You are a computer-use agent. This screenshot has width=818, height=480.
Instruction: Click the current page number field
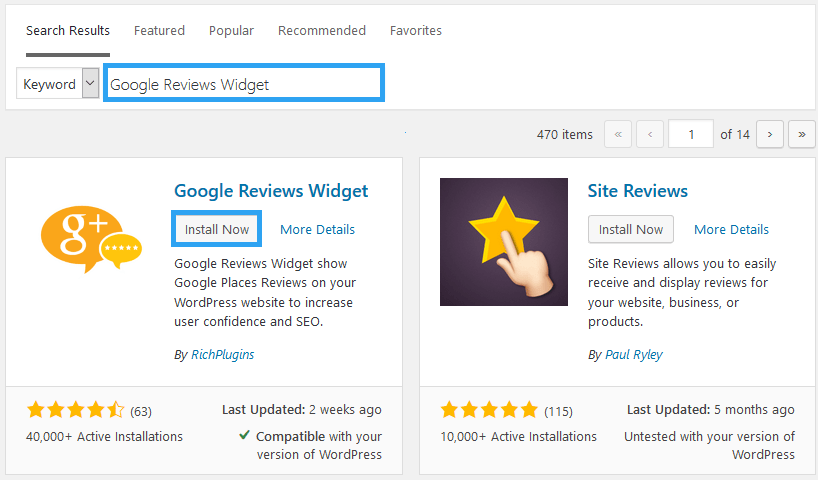[x=691, y=134]
